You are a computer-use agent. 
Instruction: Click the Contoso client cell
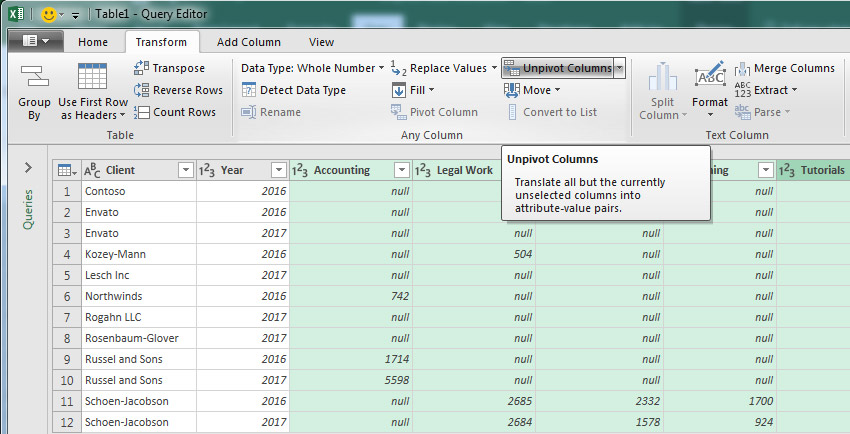coord(139,191)
